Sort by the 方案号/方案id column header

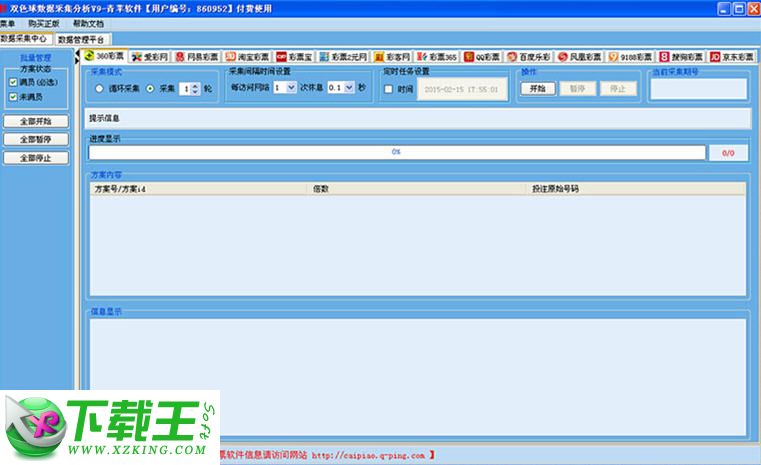pos(198,189)
